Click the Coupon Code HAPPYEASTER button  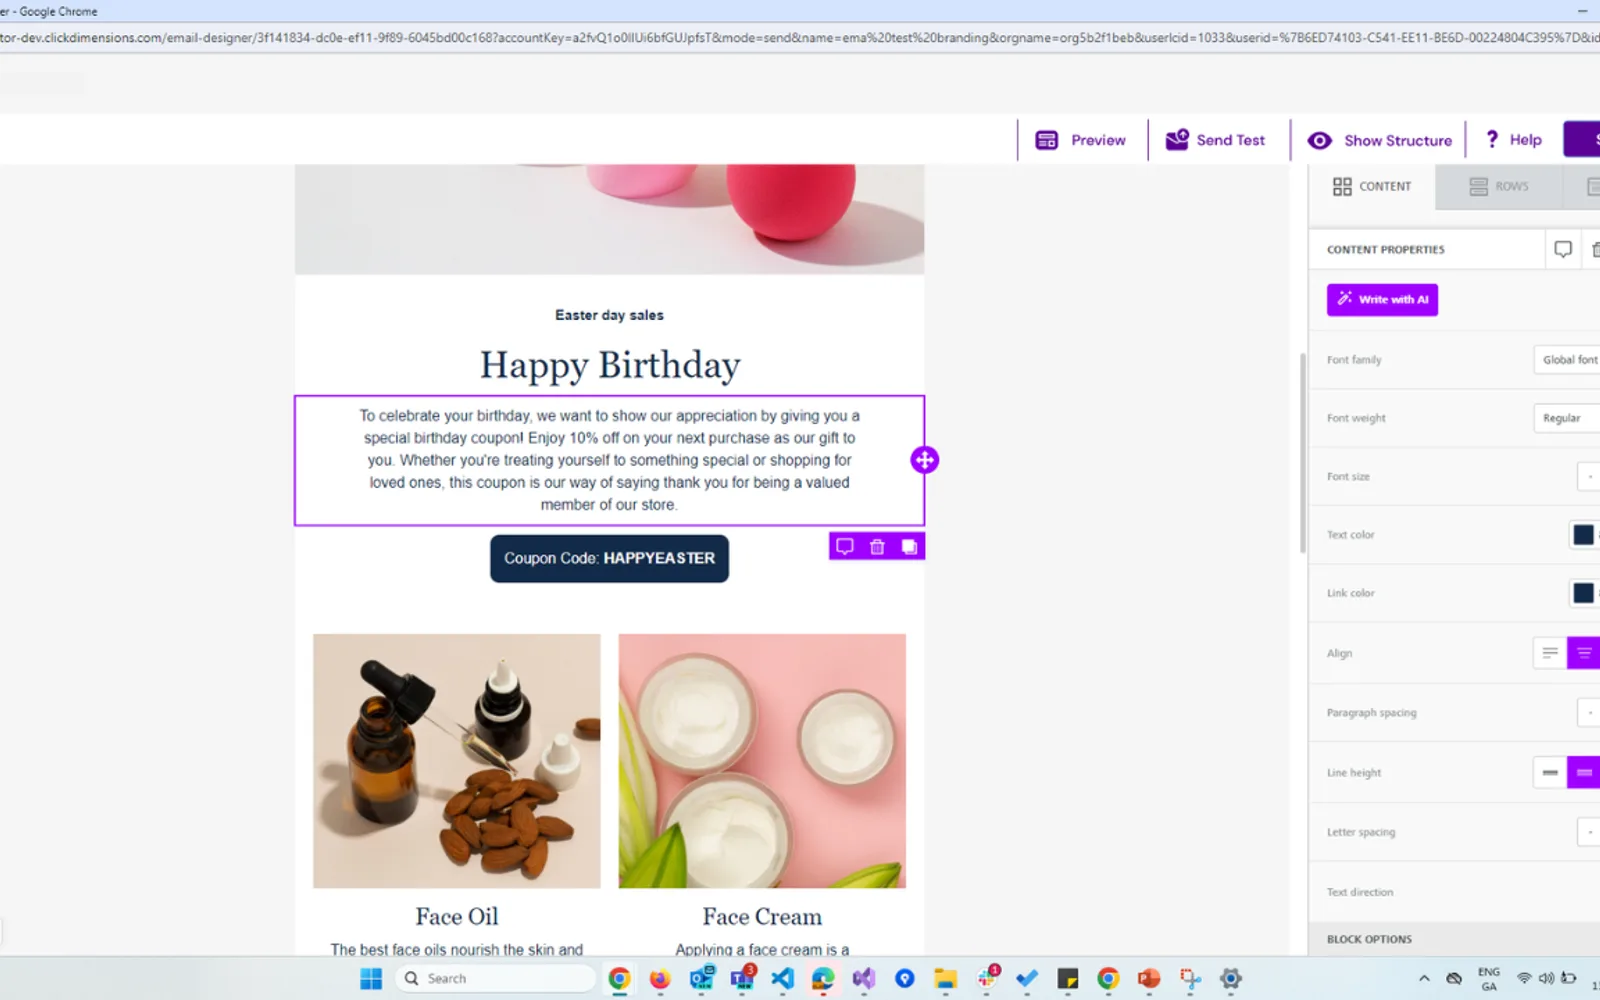(x=609, y=558)
